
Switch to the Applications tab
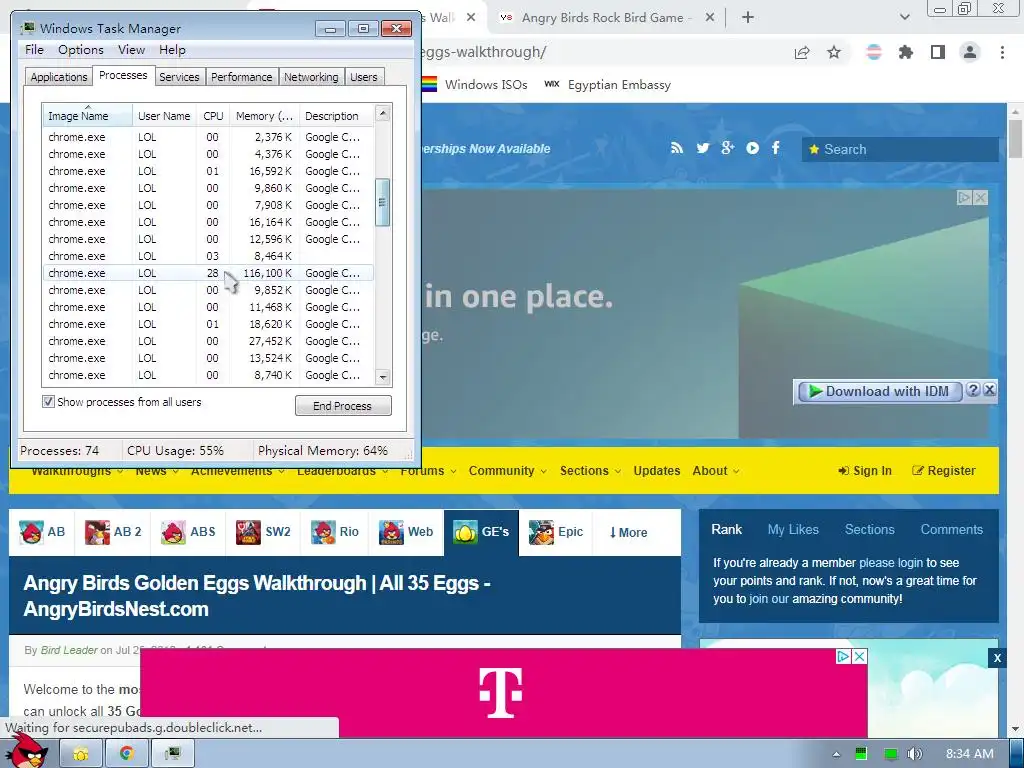click(59, 77)
